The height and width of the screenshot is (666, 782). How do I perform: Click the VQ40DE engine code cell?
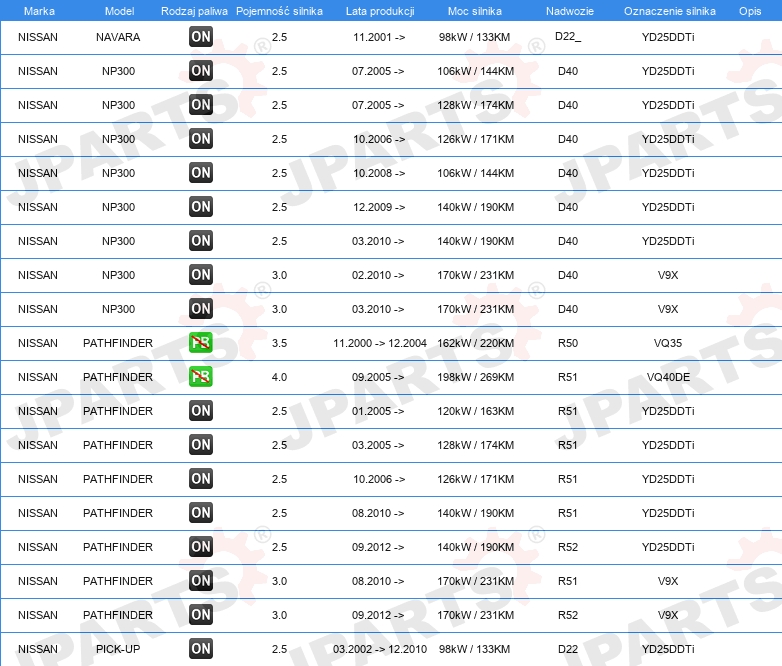click(668, 377)
